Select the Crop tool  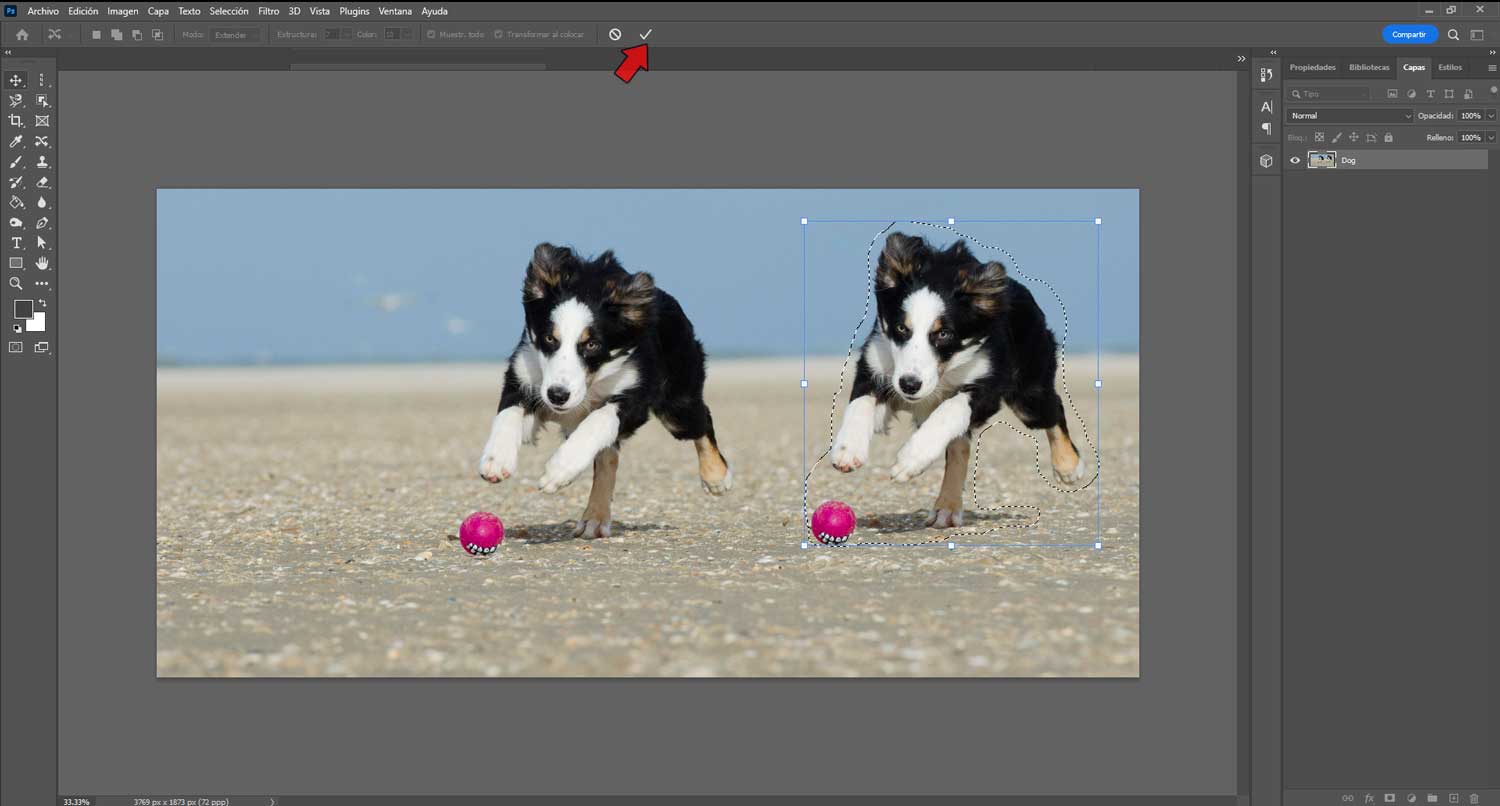point(16,121)
